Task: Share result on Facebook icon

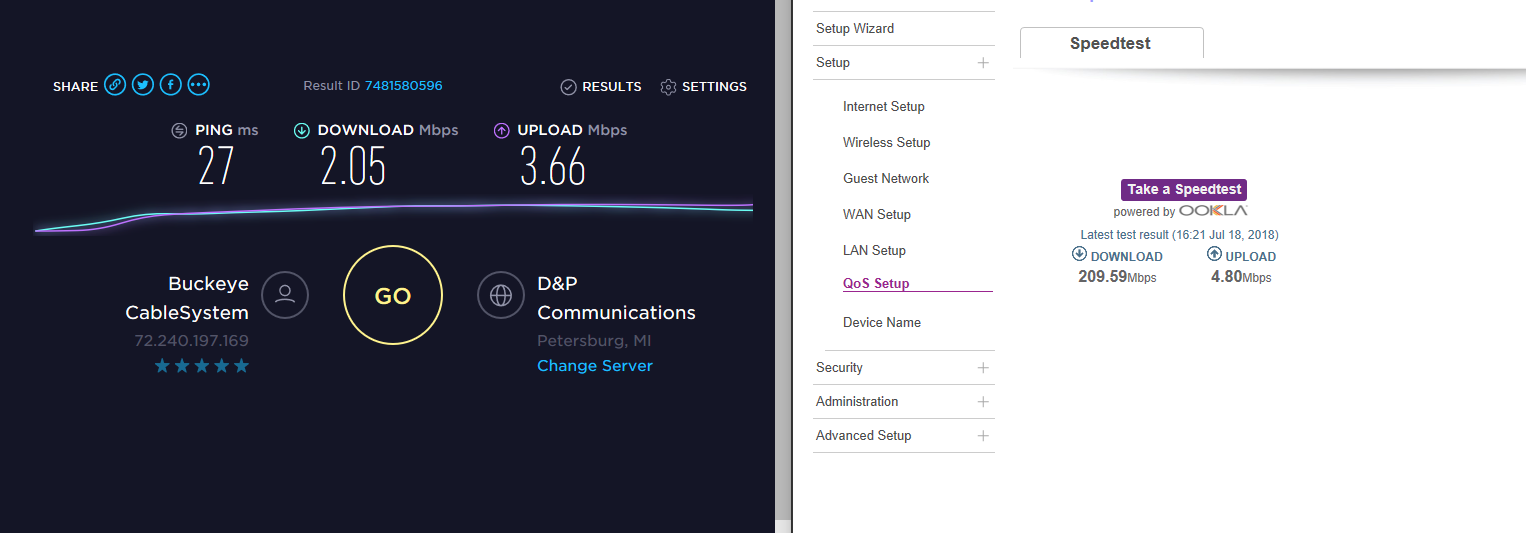Action: click(x=171, y=86)
